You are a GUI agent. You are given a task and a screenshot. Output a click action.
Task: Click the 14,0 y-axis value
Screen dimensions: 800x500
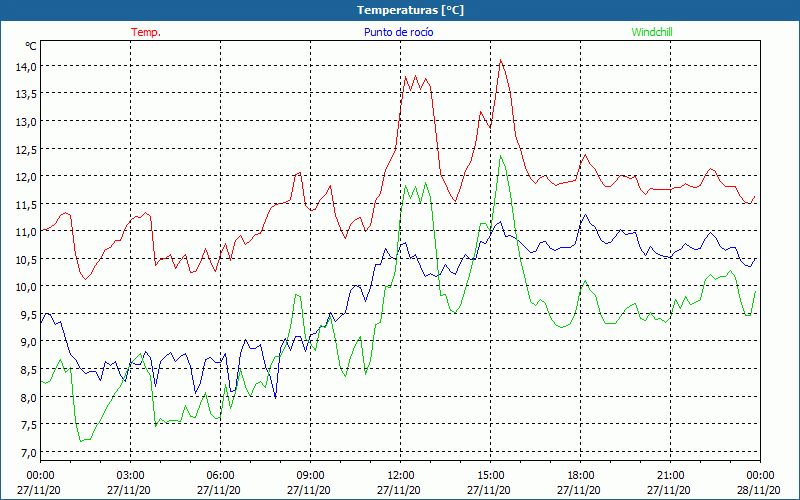[26, 66]
